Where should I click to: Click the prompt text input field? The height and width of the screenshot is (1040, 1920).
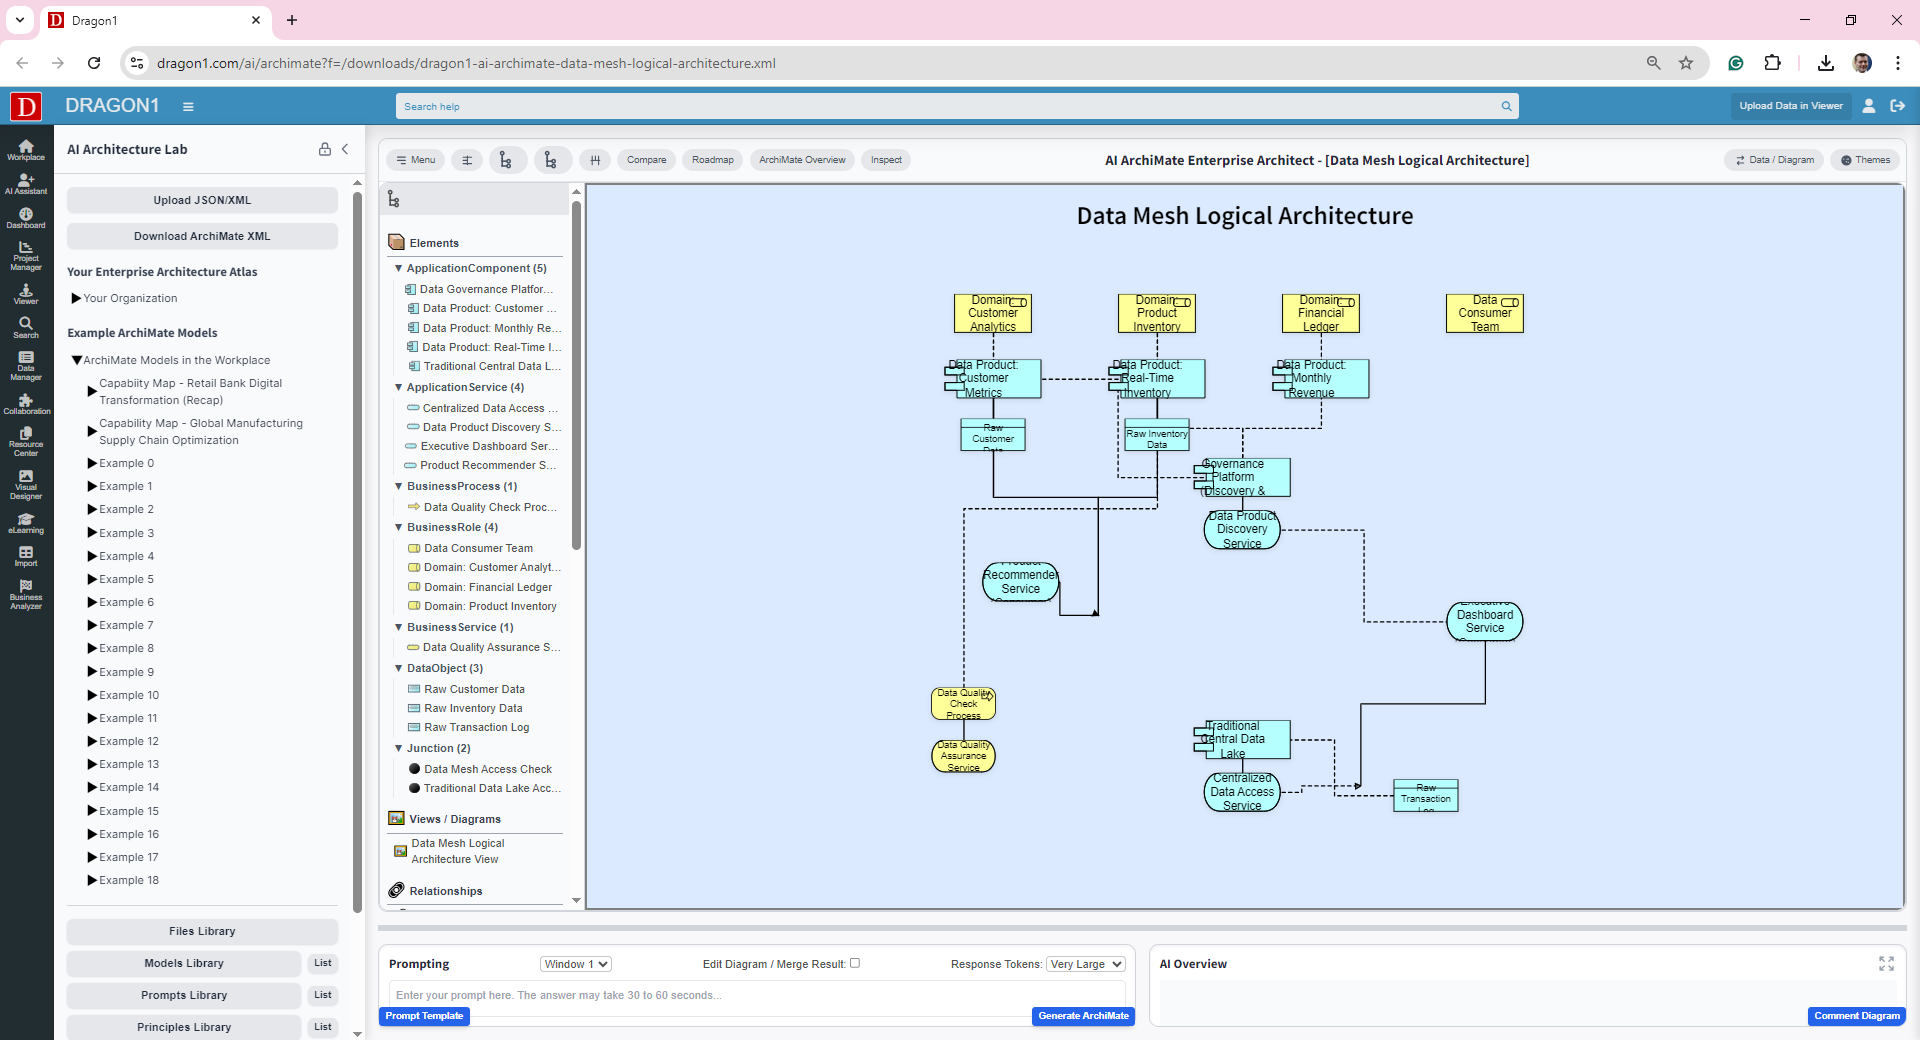tap(756, 995)
